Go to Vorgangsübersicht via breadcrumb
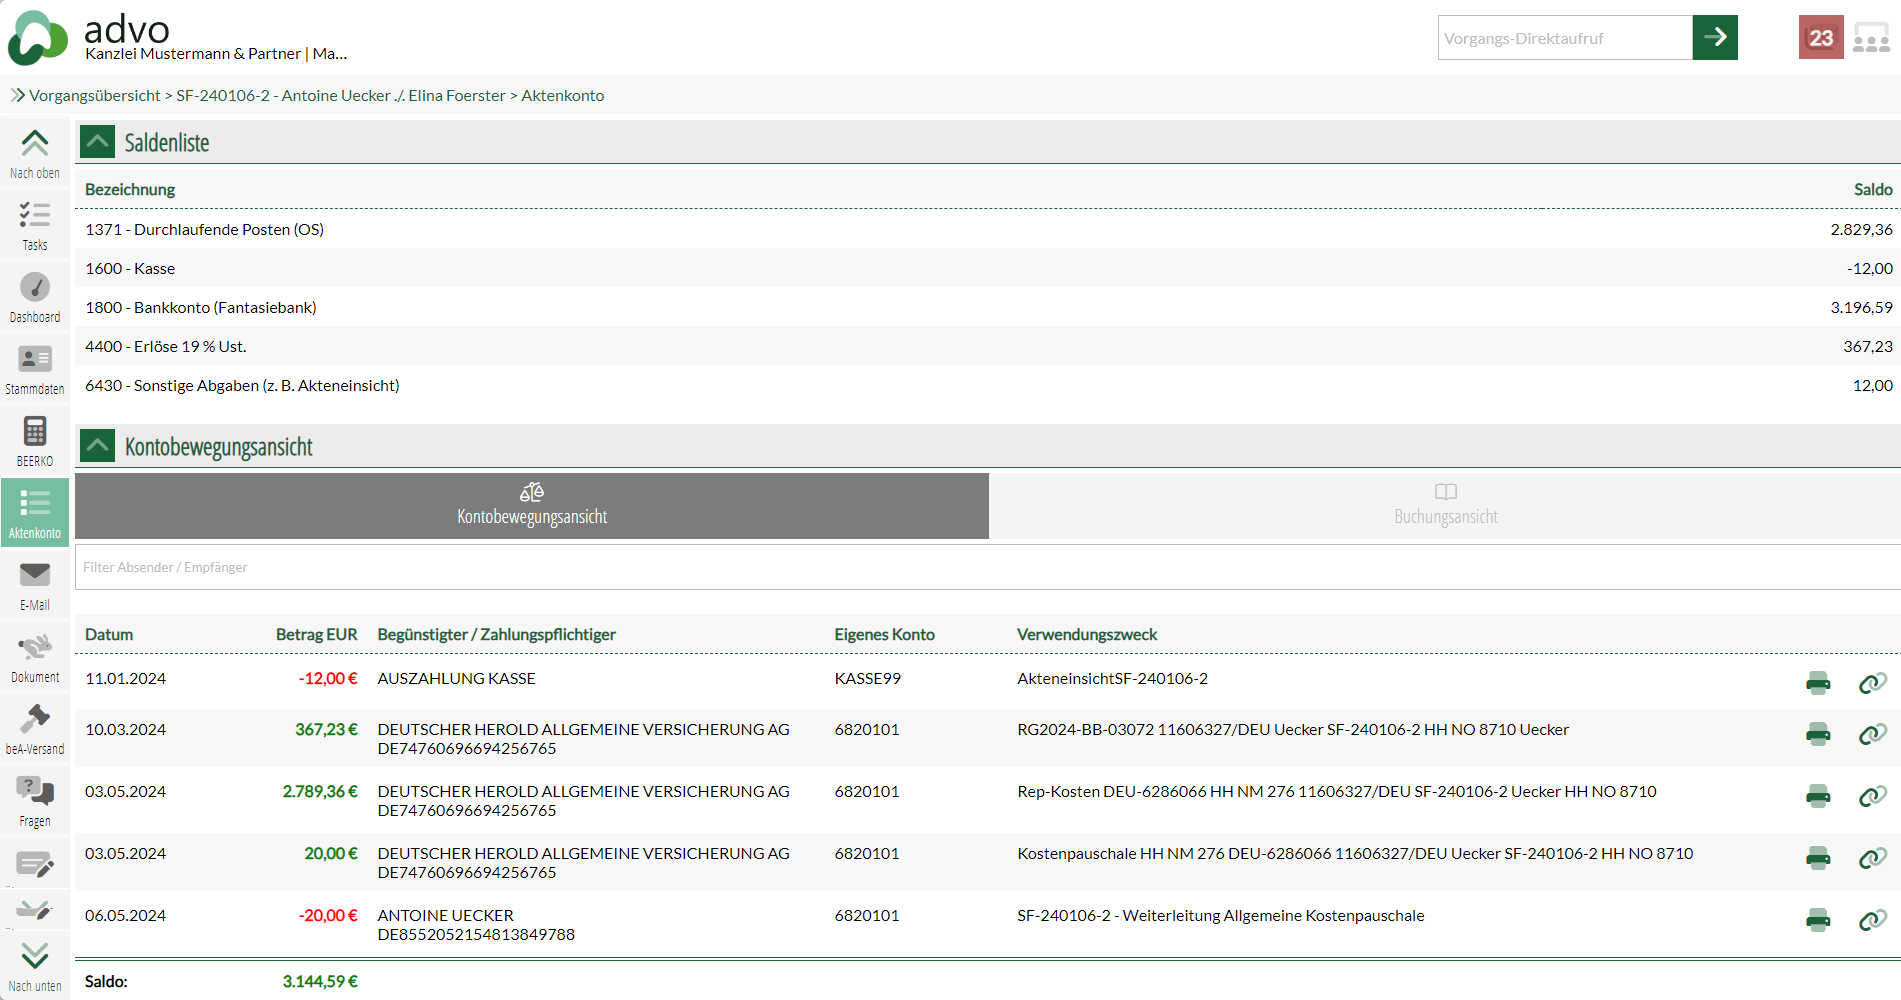This screenshot has height=1000, width=1901. point(95,96)
